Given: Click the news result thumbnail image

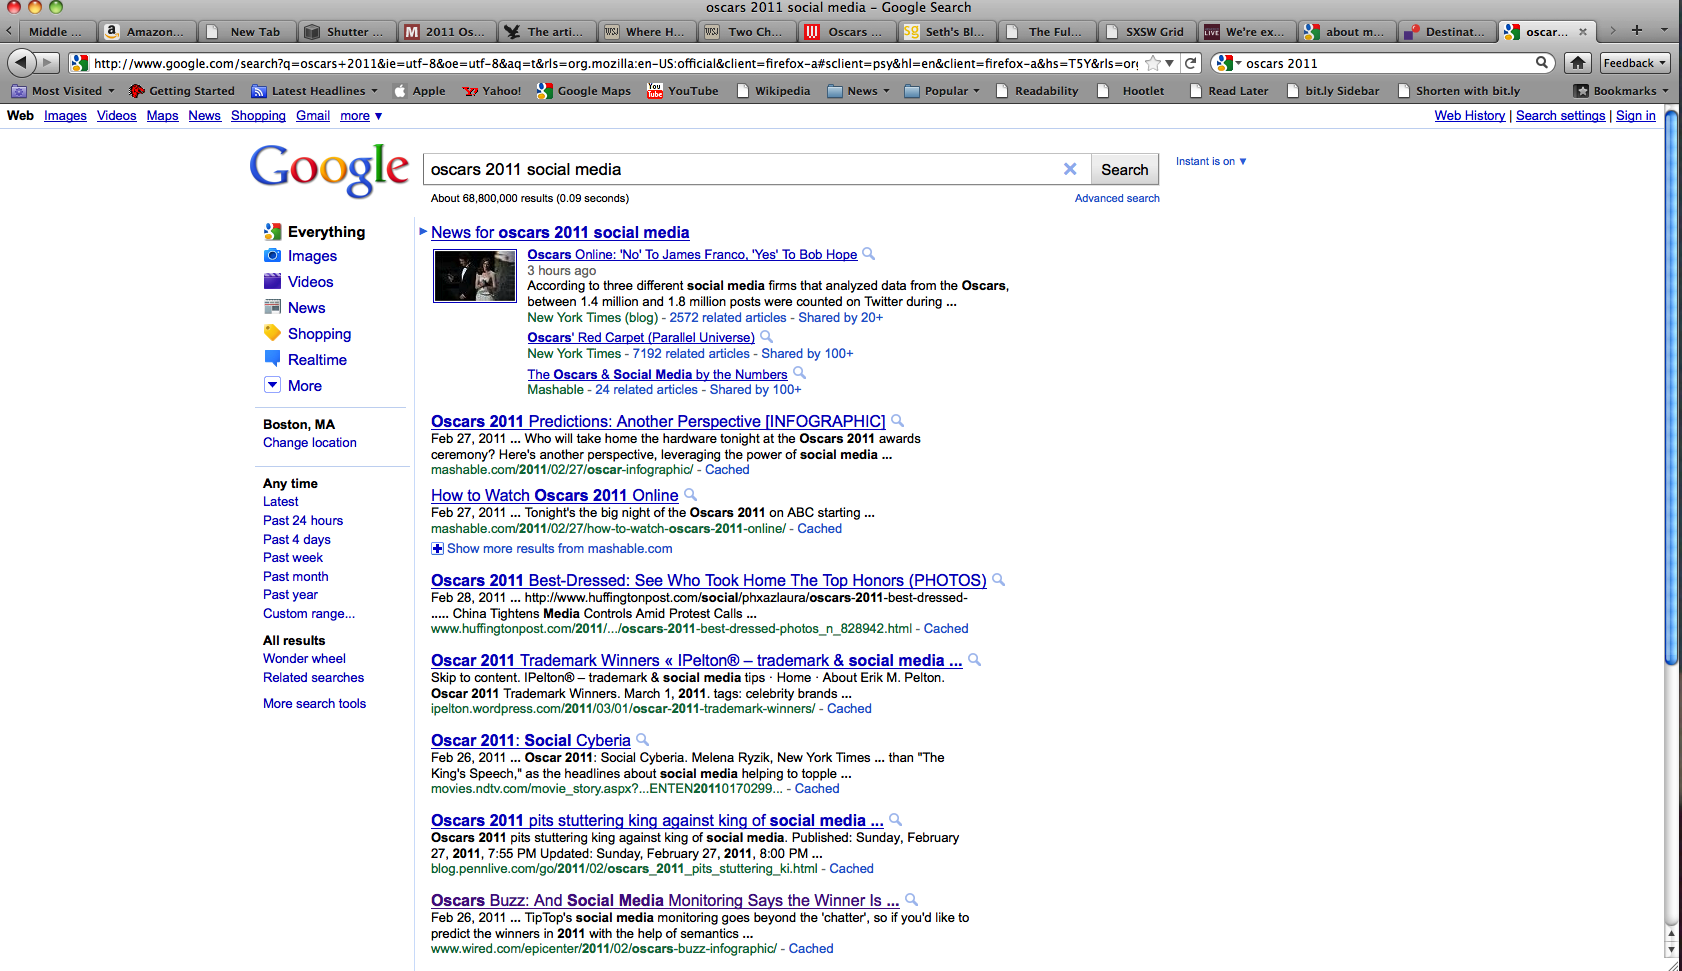Looking at the screenshot, I should [474, 275].
